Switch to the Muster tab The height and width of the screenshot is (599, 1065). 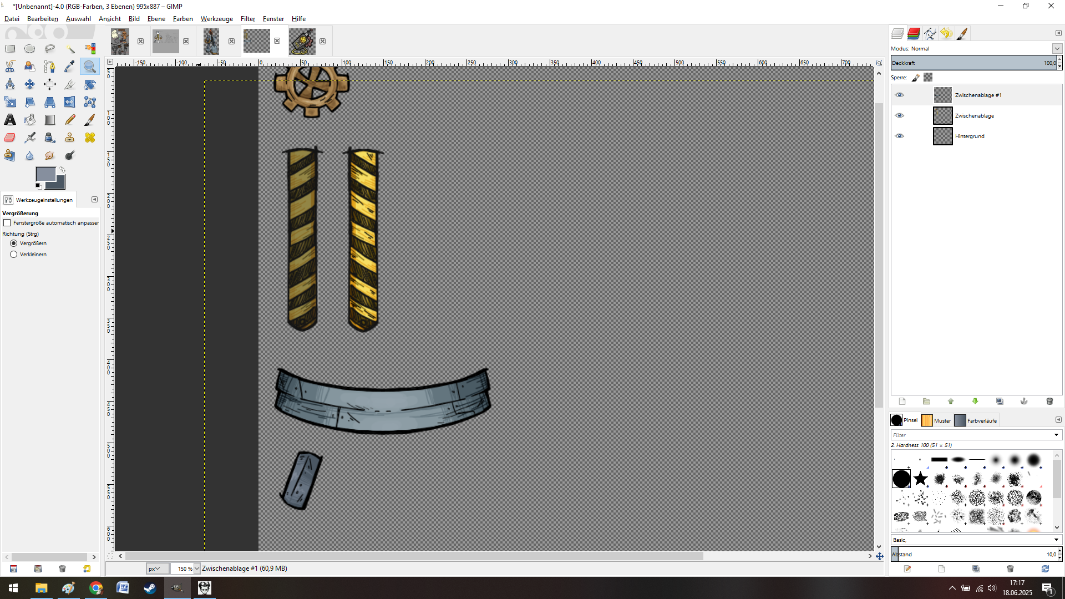click(x=935, y=421)
